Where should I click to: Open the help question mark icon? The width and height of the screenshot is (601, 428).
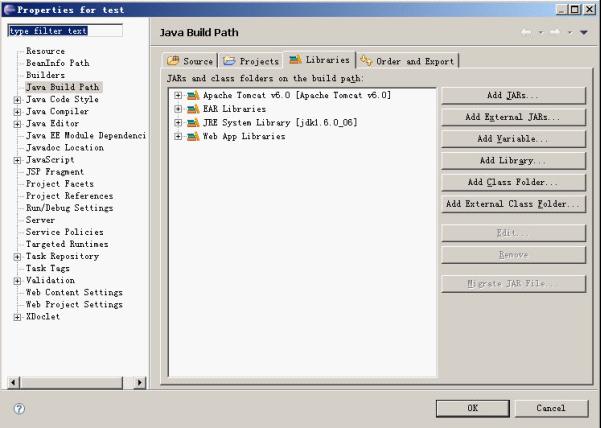click(x=19, y=408)
